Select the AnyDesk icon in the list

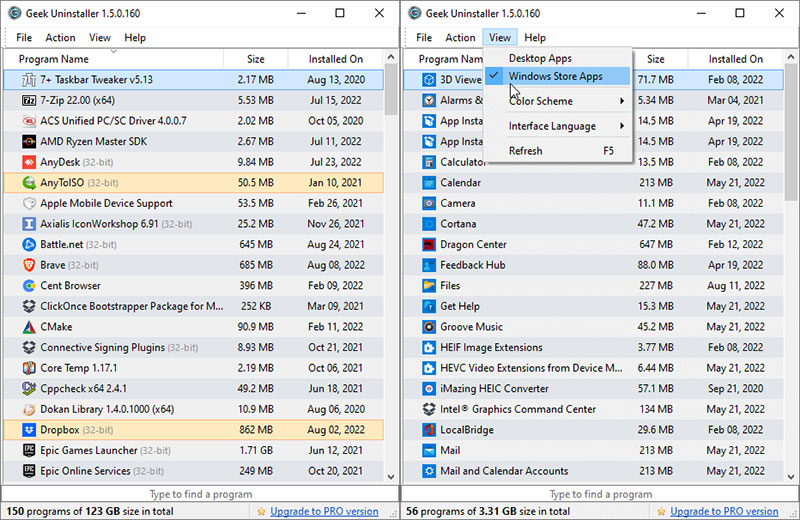tap(29, 162)
